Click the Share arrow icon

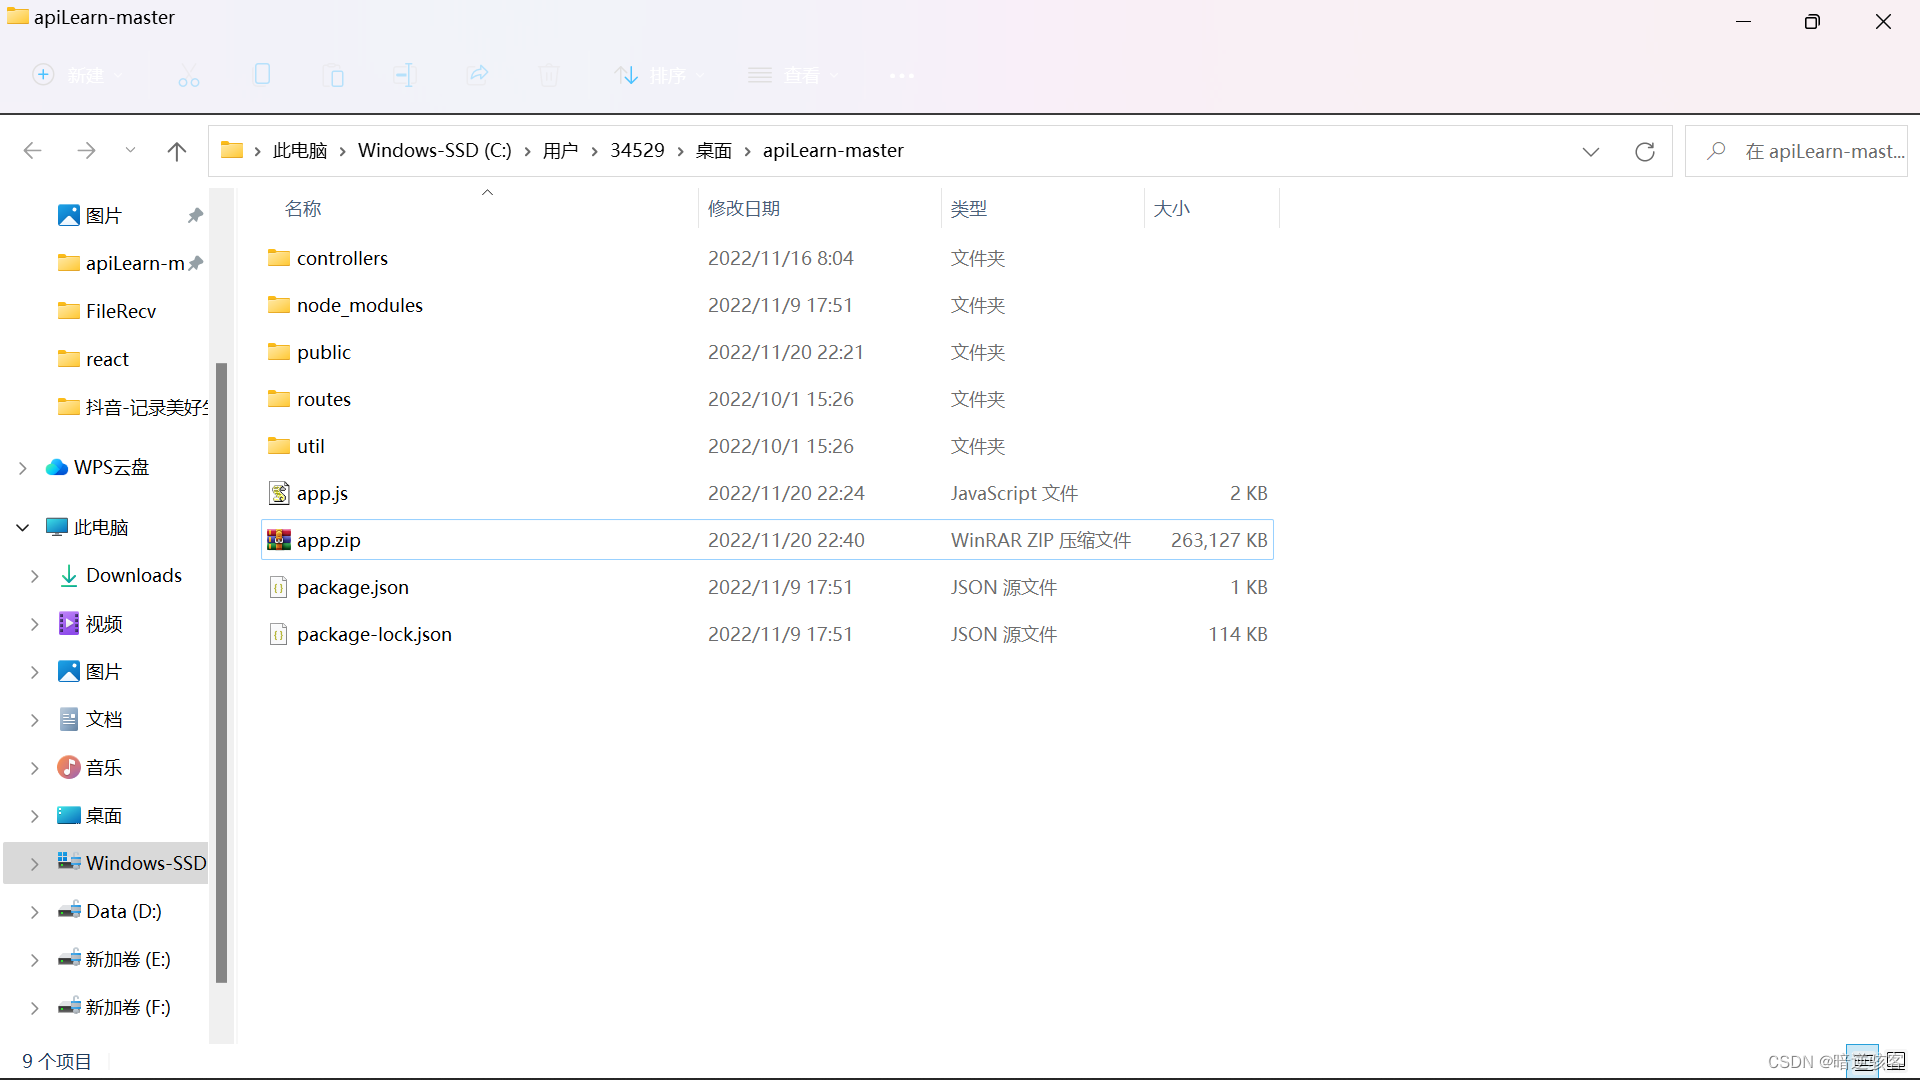[x=478, y=75]
